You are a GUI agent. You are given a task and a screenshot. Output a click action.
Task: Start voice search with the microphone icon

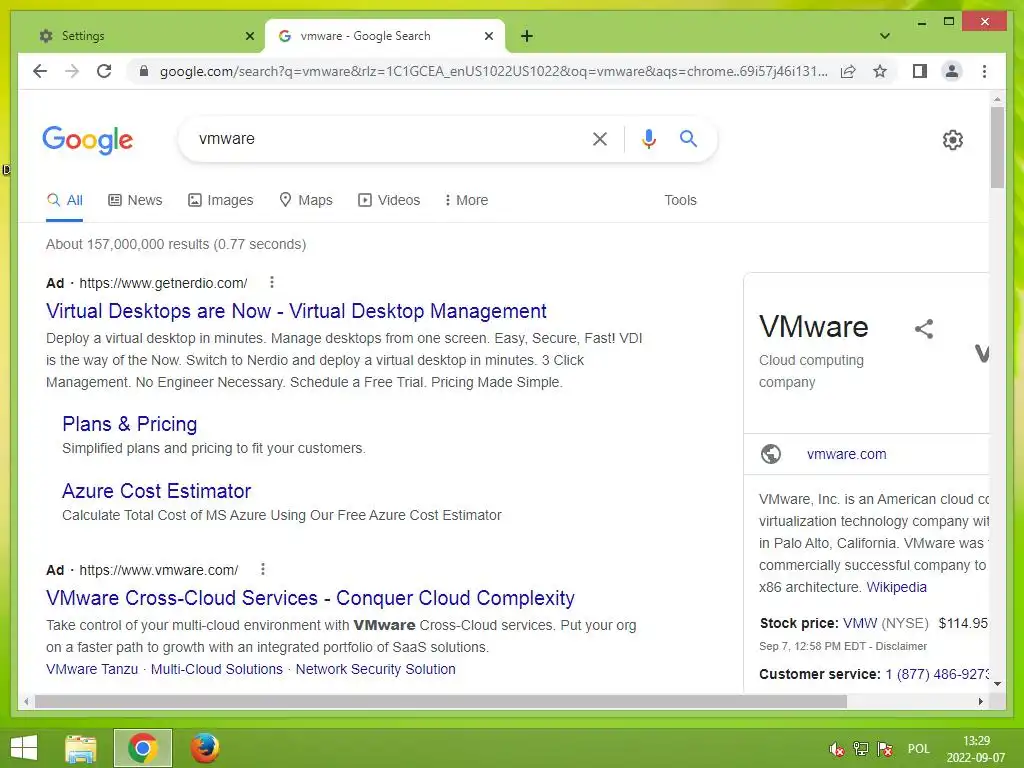pos(648,138)
